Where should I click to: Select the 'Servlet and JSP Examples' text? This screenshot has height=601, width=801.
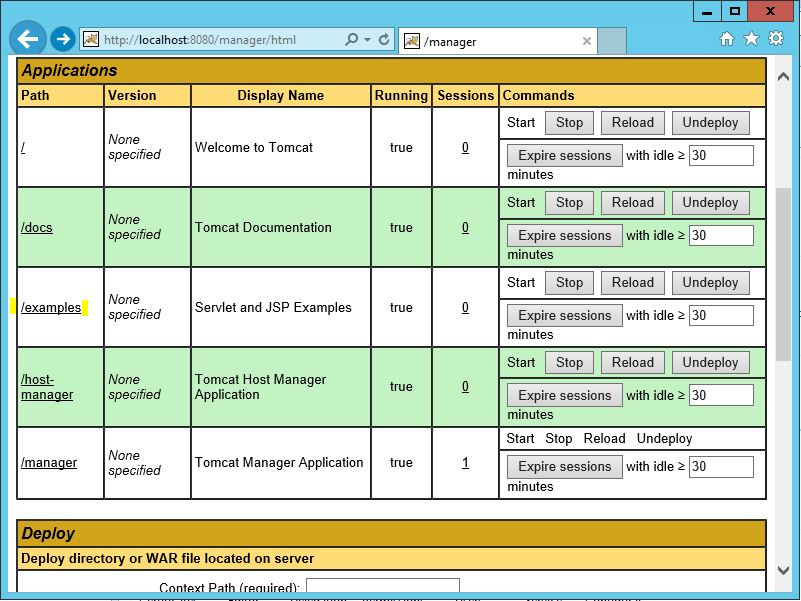pos(273,308)
